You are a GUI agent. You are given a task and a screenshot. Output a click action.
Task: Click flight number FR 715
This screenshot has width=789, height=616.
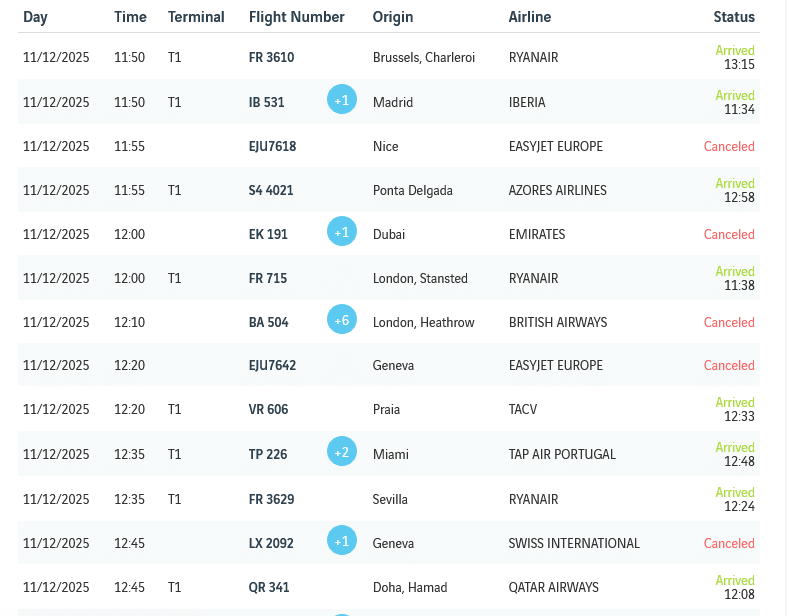267,278
